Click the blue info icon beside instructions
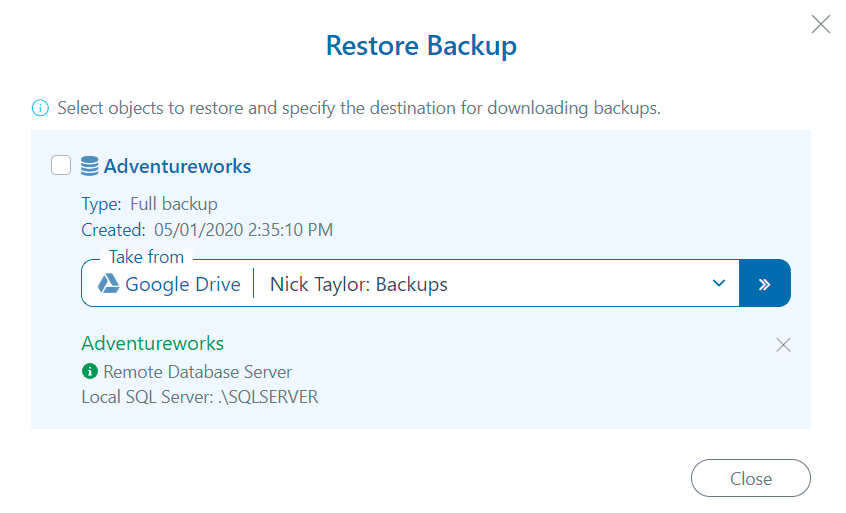 (40, 108)
